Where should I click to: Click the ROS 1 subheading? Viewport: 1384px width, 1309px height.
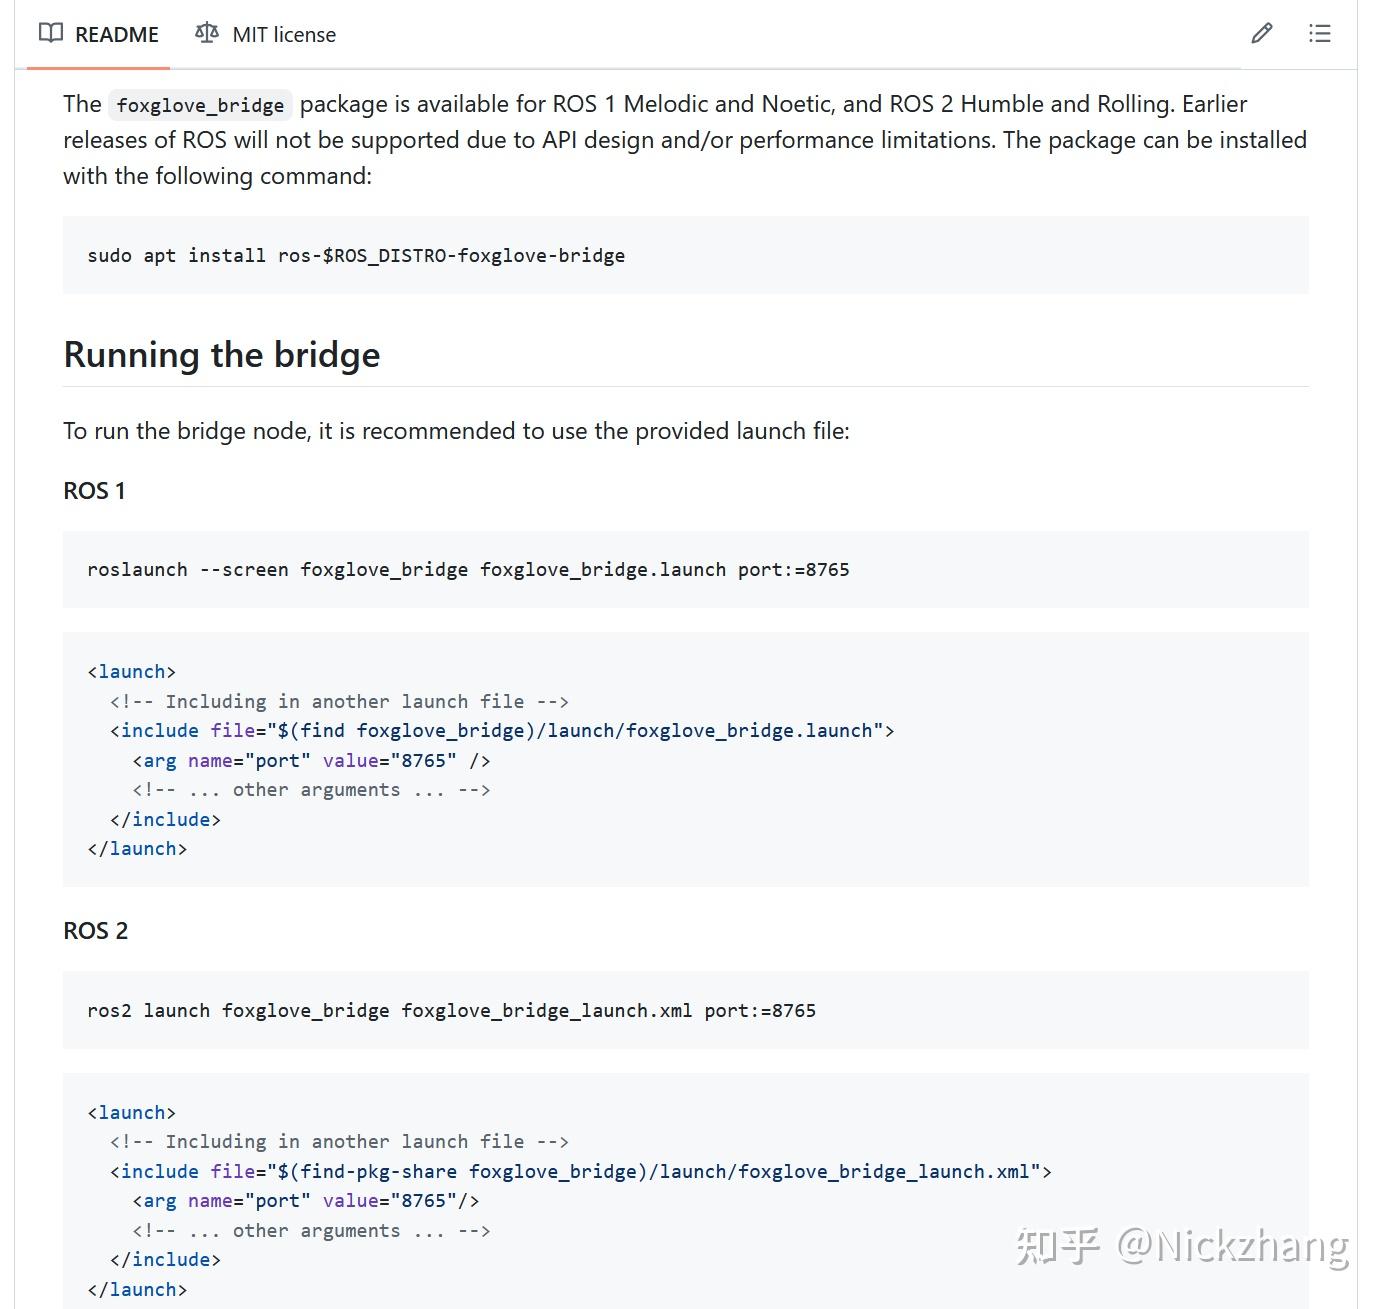tap(94, 491)
